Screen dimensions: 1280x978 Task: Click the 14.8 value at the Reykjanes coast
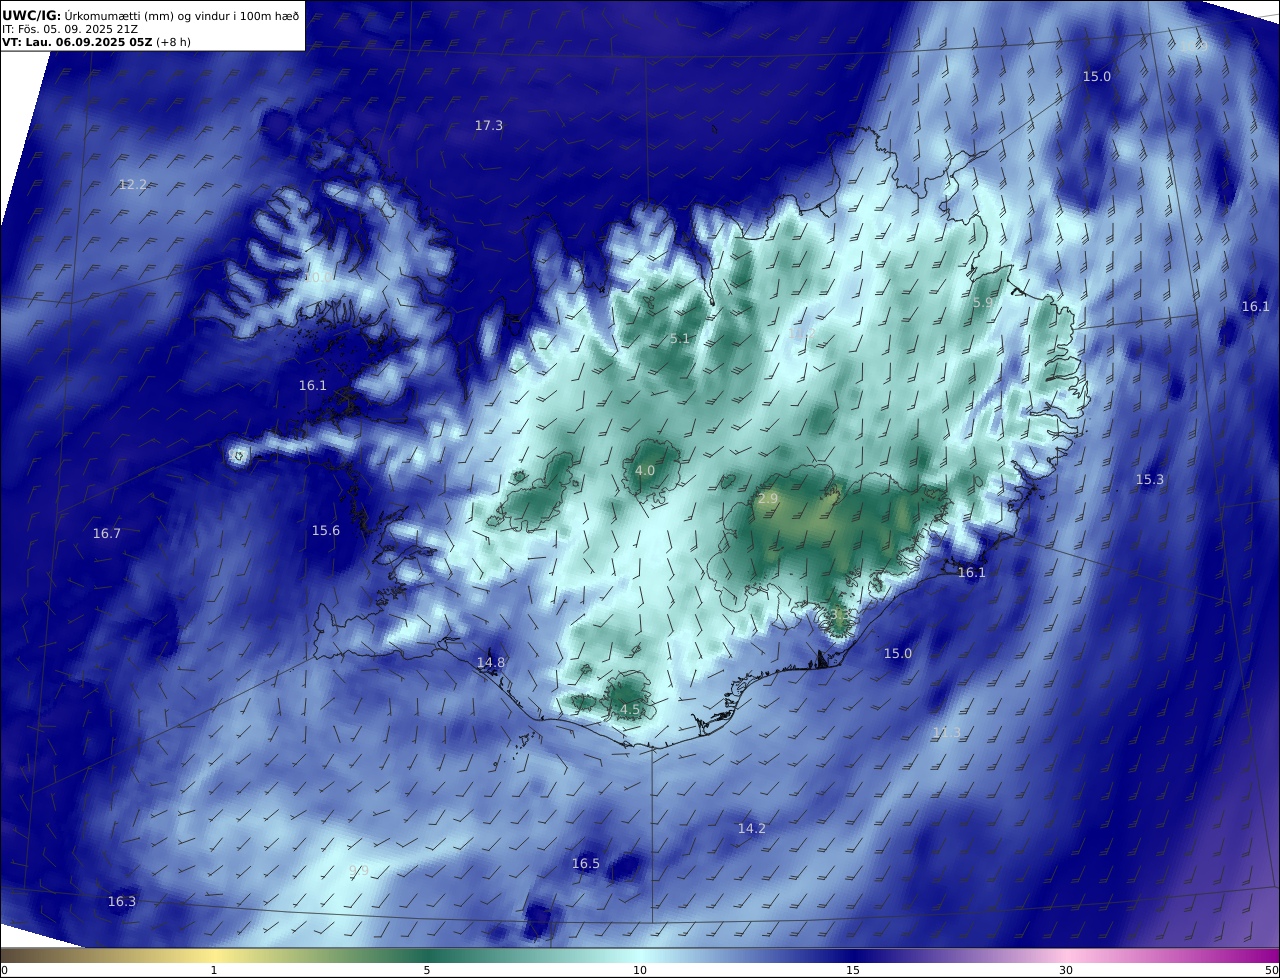[491, 662]
